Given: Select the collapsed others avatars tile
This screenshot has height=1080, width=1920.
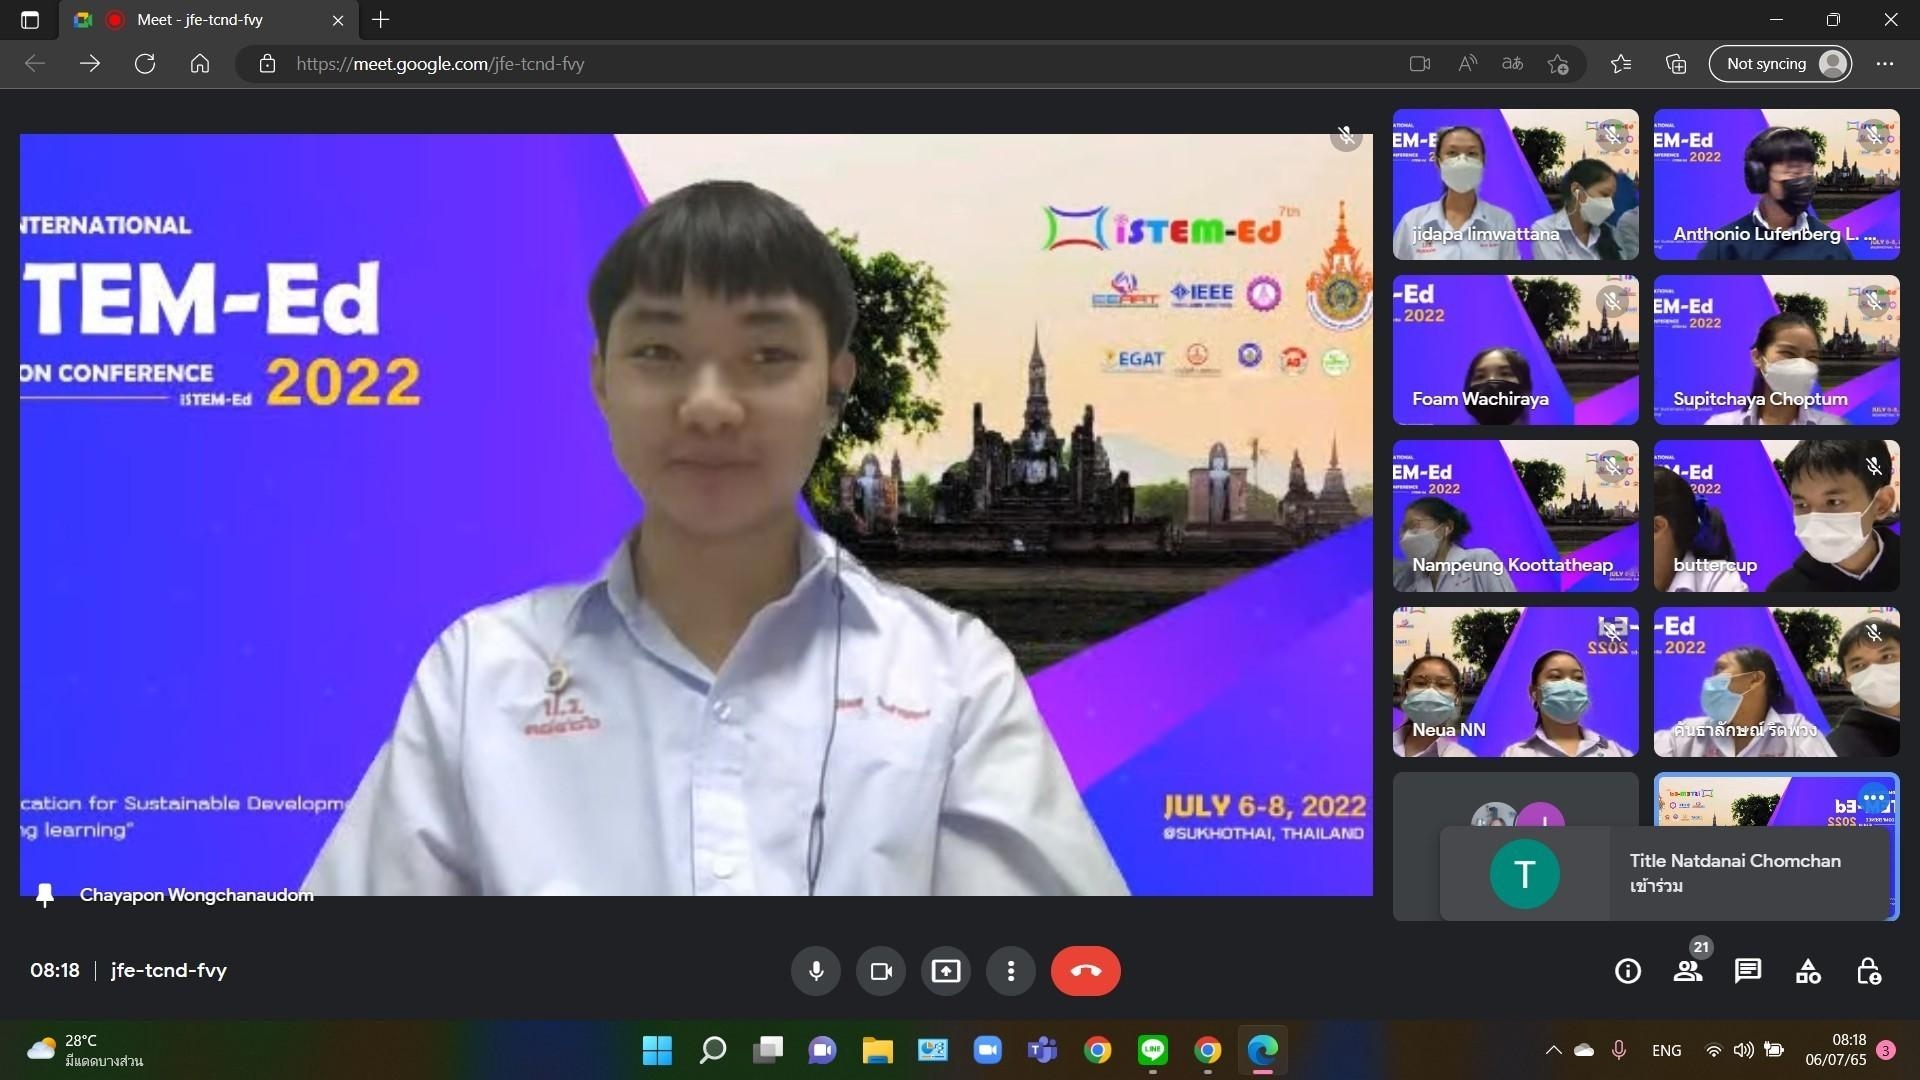Looking at the screenshot, I should point(1516,846).
